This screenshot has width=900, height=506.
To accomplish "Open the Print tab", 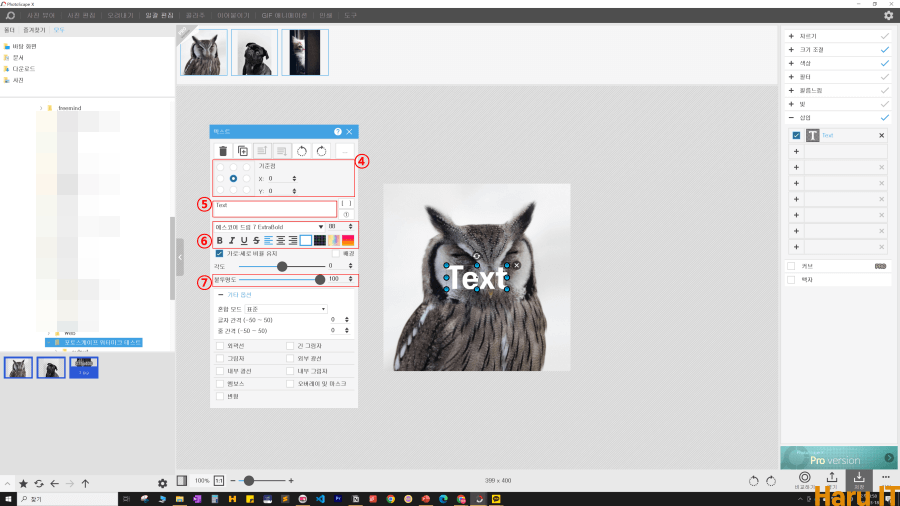I will [x=326, y=15].
